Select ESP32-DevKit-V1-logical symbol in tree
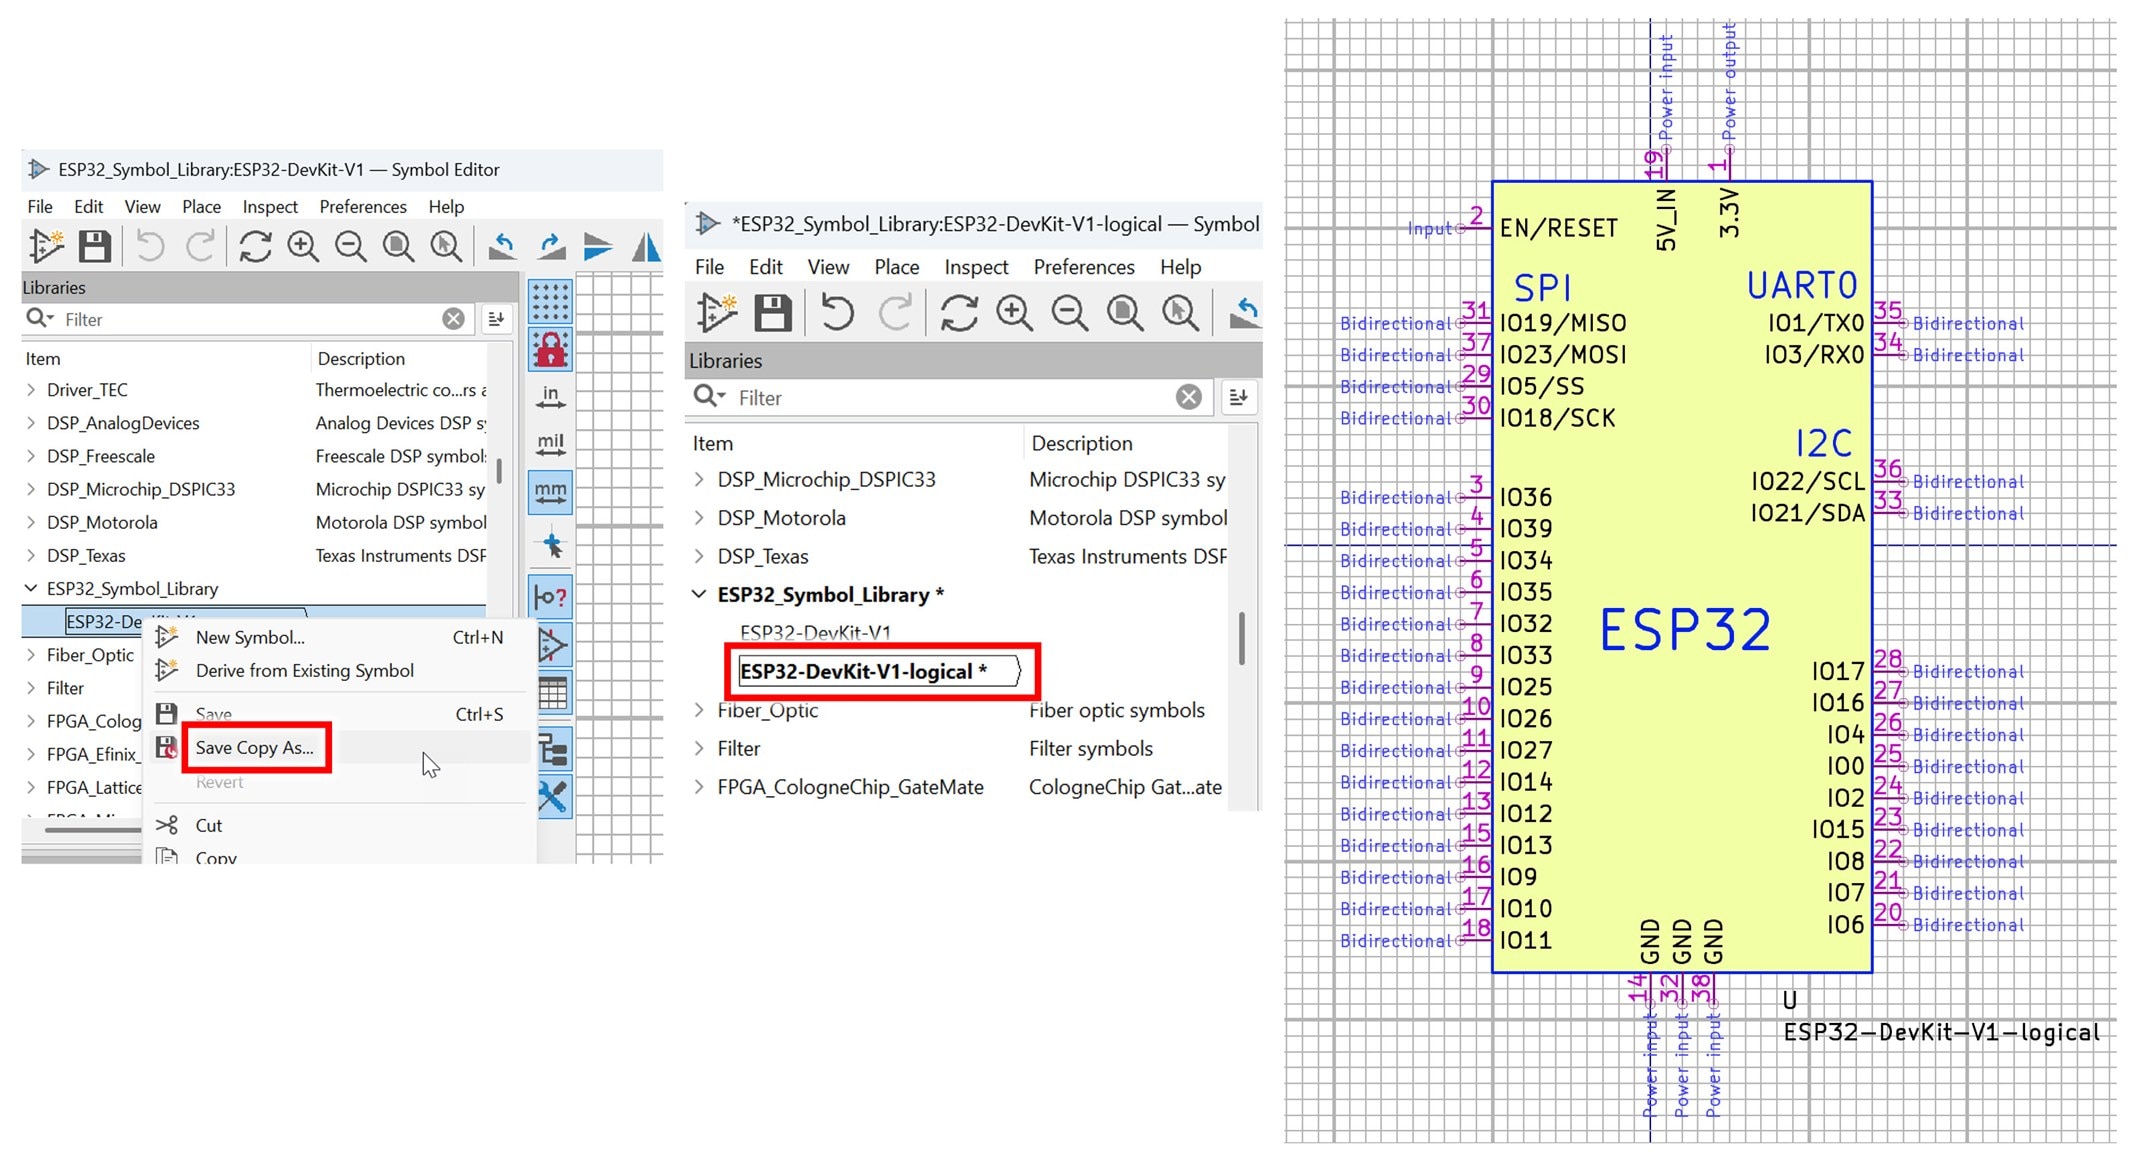Image resolution: width=2138 pixels, height=1156 pixels. coord(863,672)
